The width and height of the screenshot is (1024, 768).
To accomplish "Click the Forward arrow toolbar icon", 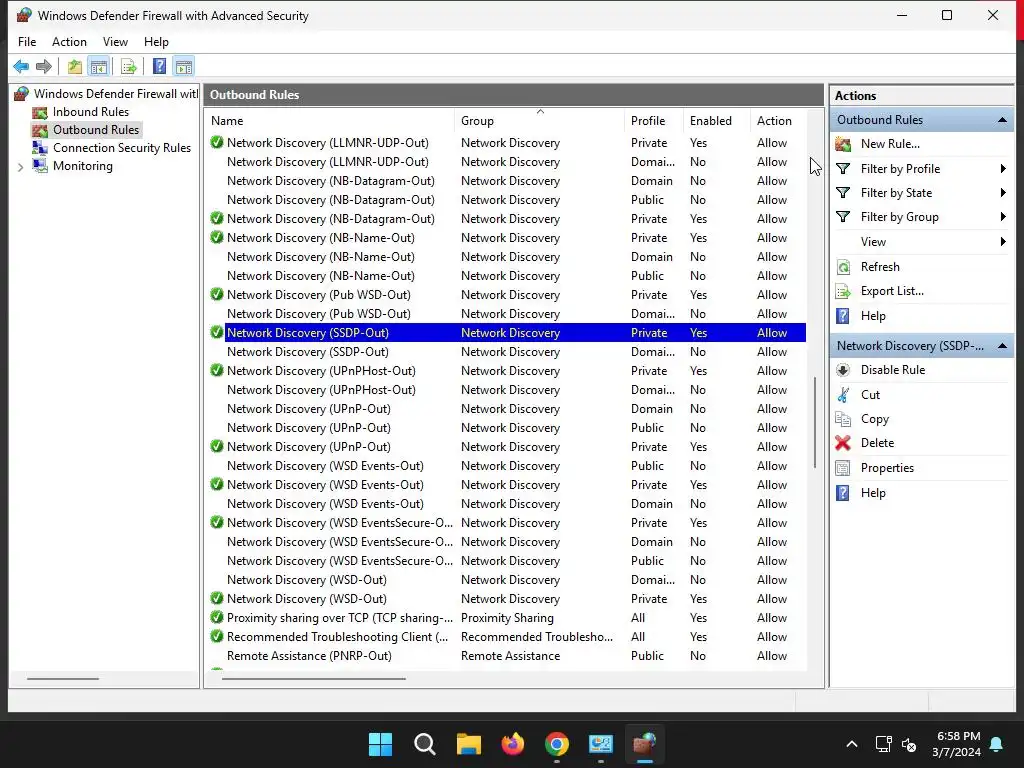I will (44, 66).
